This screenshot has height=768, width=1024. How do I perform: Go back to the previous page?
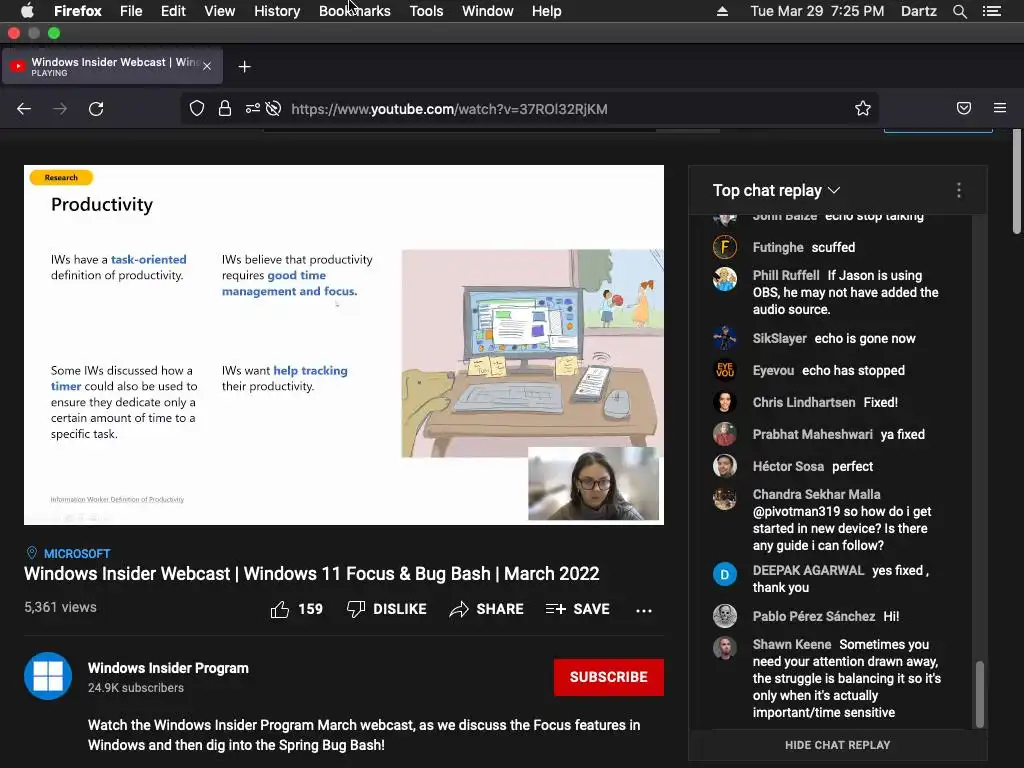tap(24, 108)
